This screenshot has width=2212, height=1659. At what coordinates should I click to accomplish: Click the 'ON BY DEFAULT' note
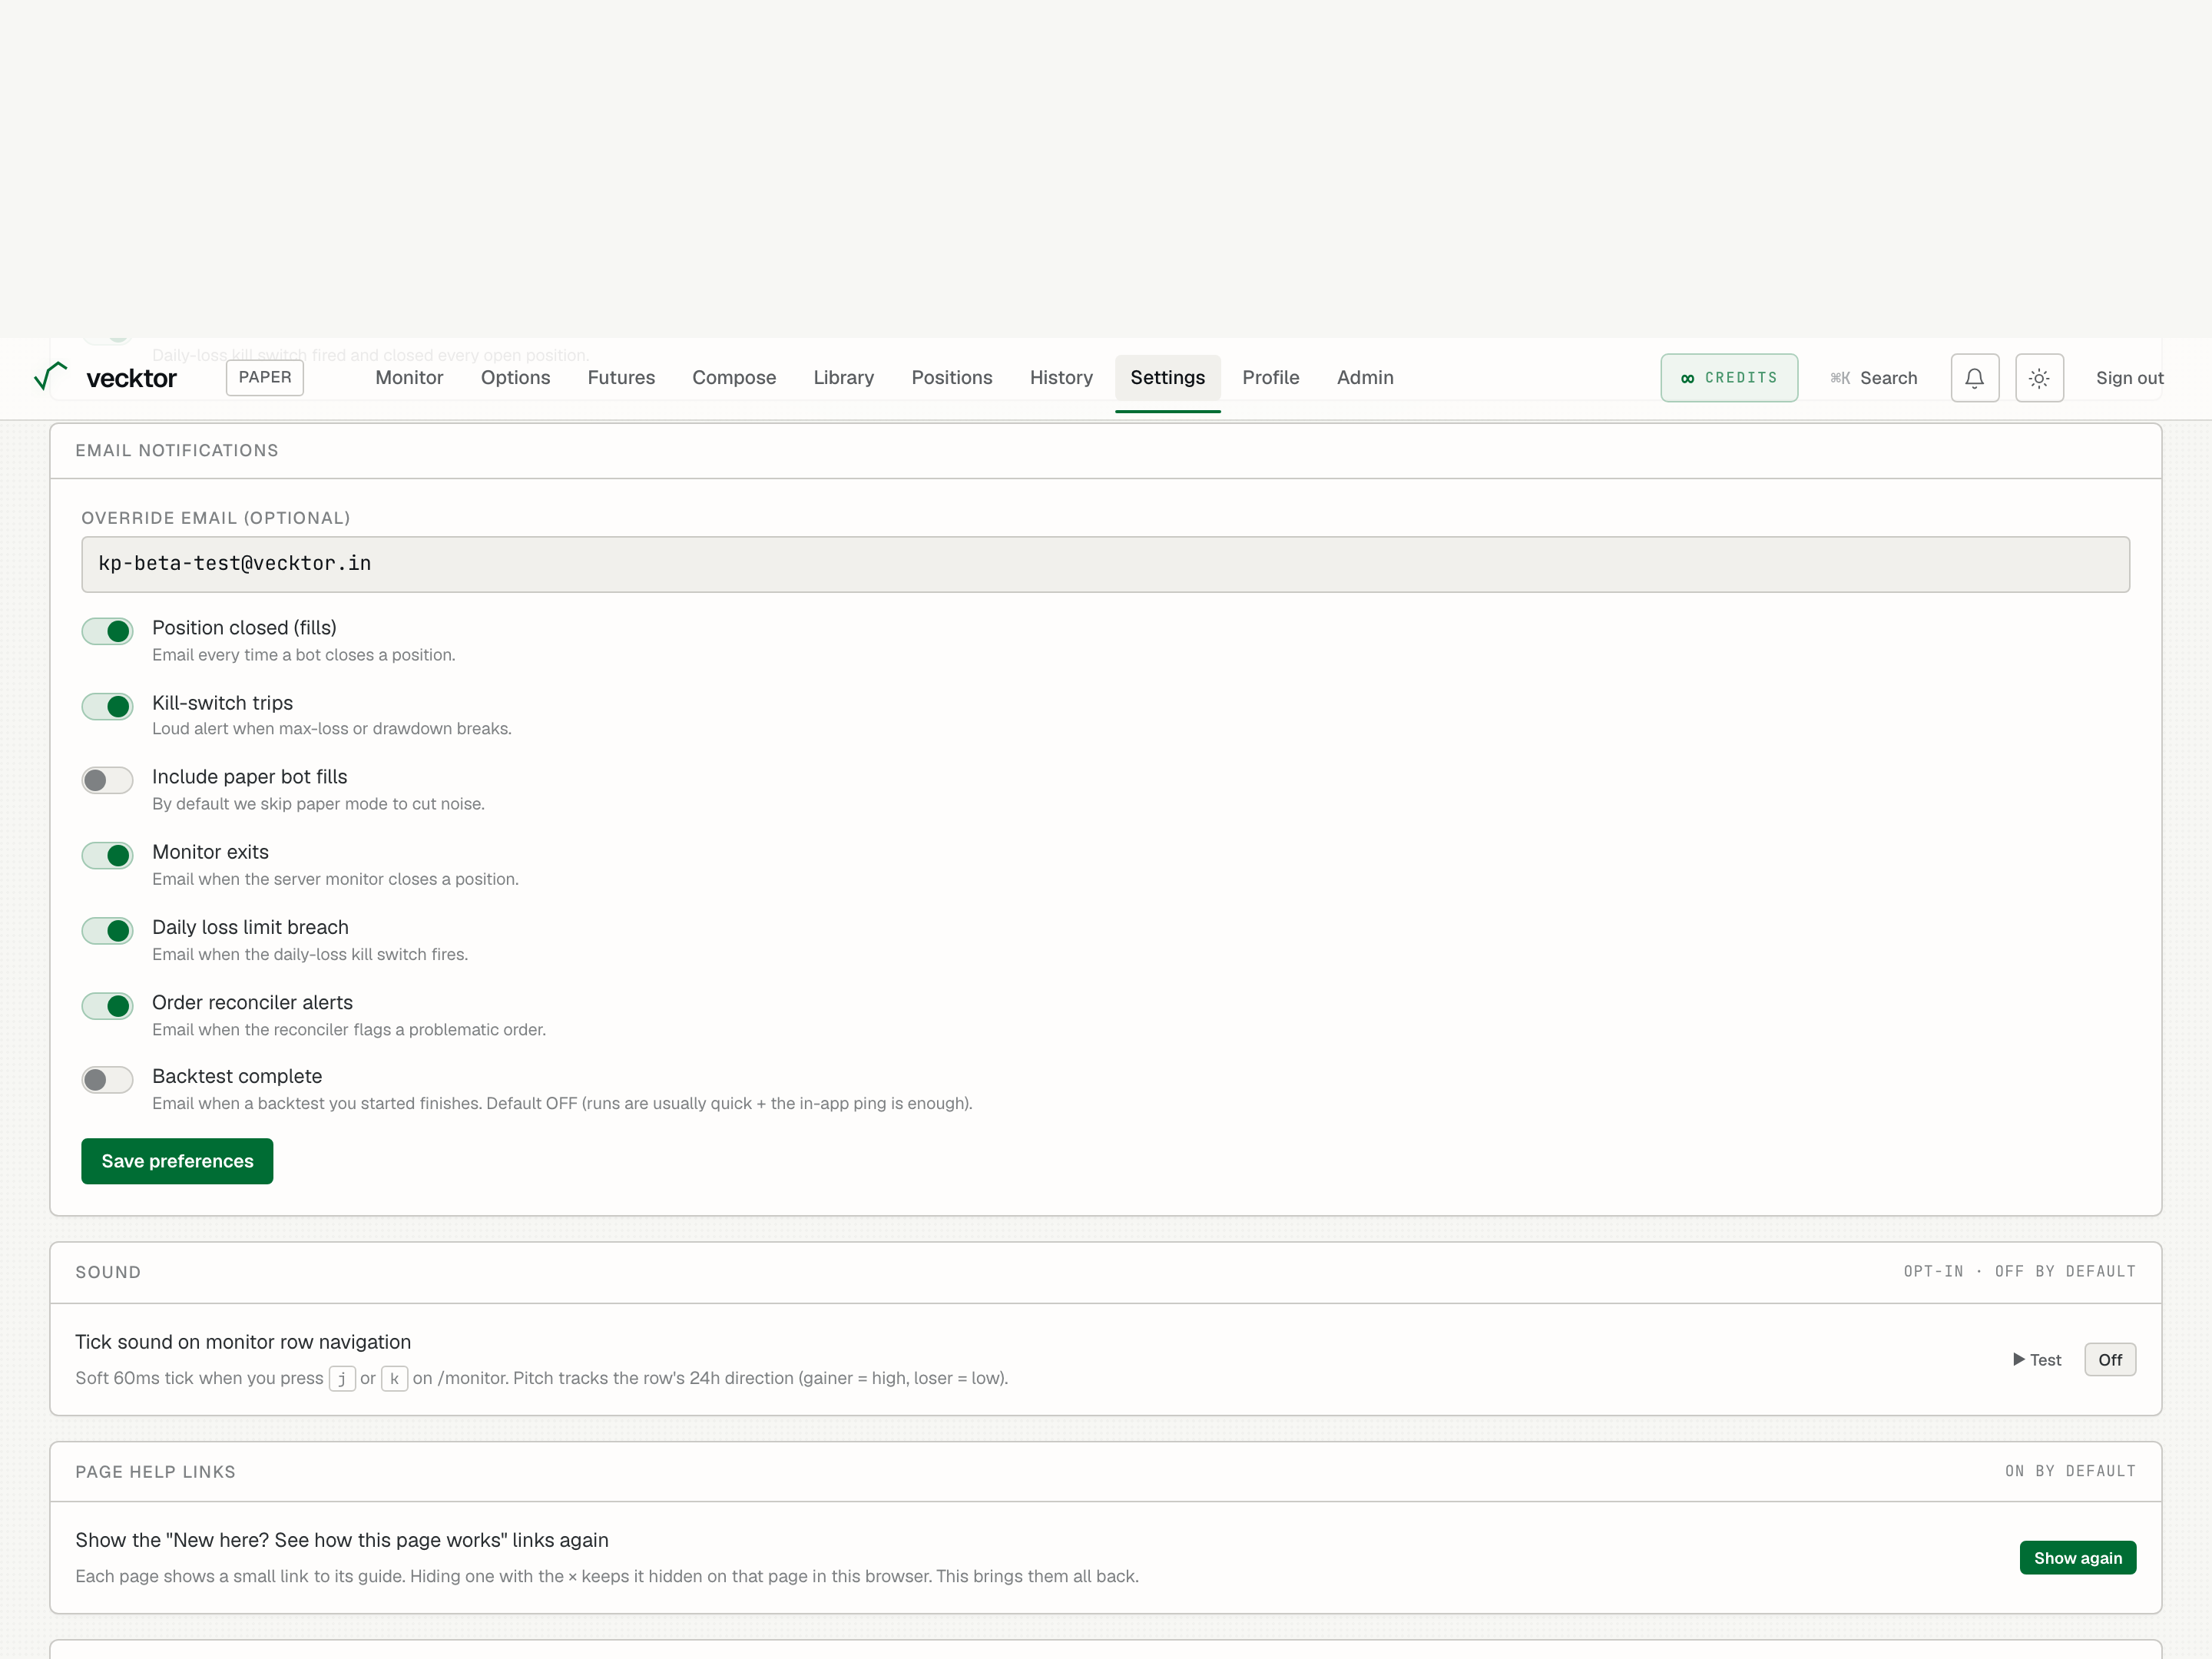(2070, 1472)
